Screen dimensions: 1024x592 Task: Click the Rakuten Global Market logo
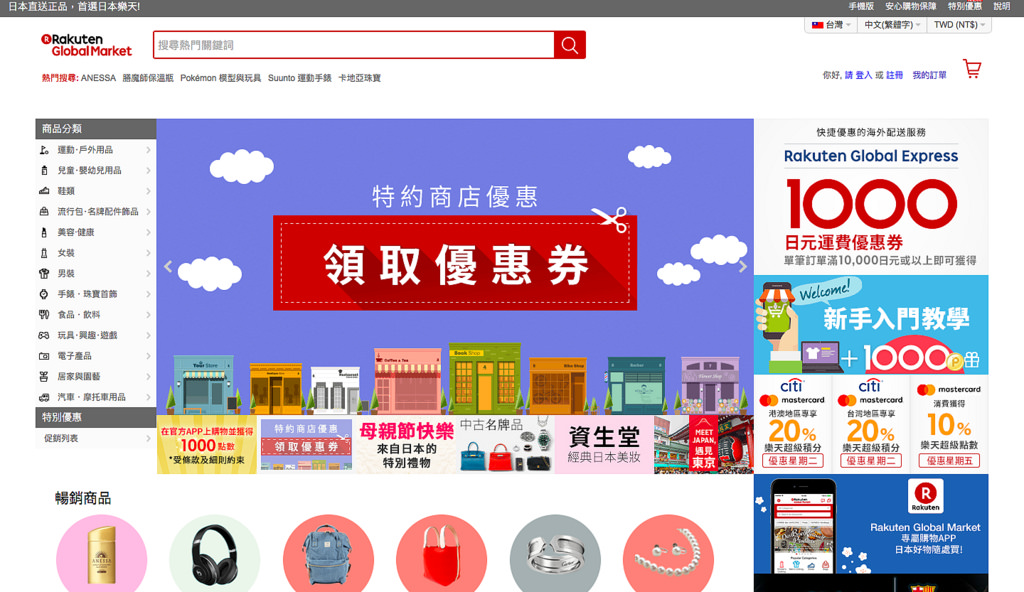(87, 45)
